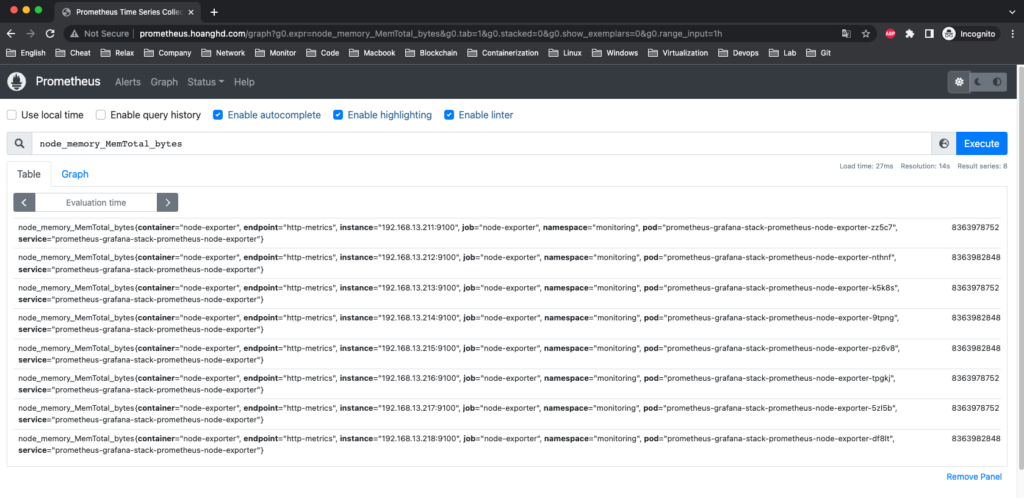Enable query history checkbox

coord(101,115)
